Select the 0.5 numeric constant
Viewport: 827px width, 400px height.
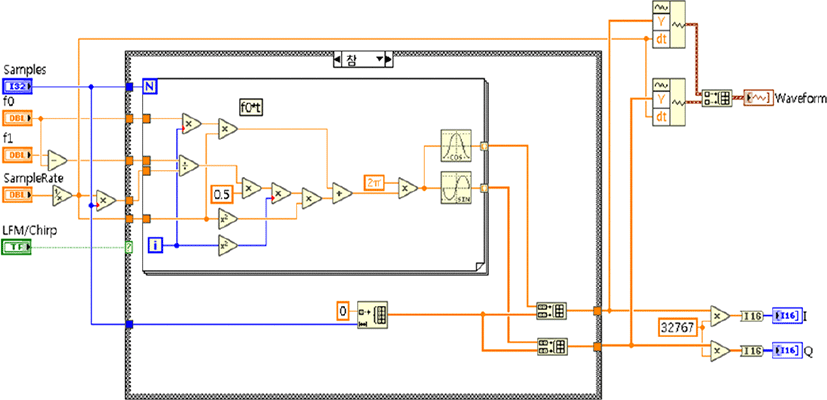click(x=221, y=194)
